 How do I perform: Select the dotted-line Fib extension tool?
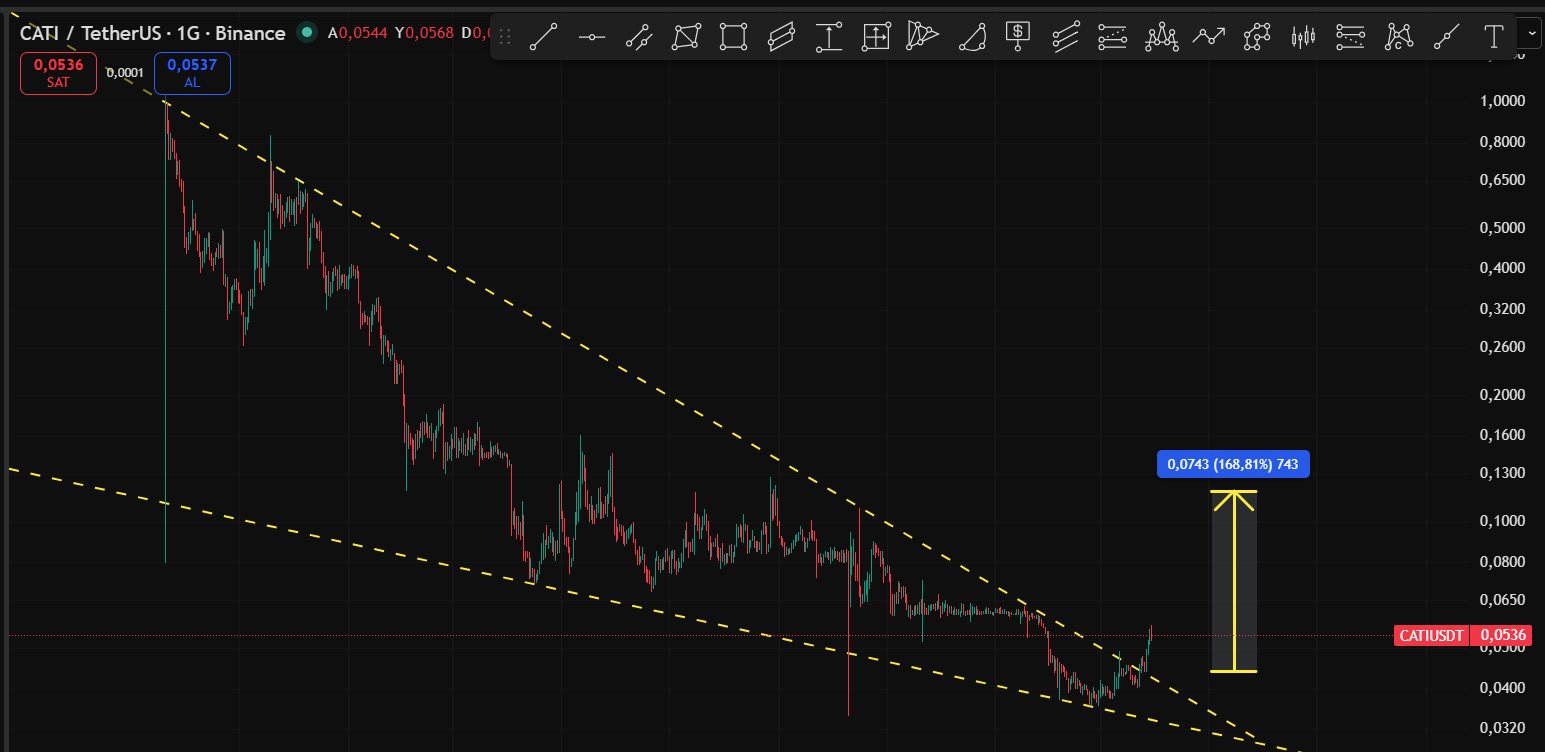coord(1351,37)
